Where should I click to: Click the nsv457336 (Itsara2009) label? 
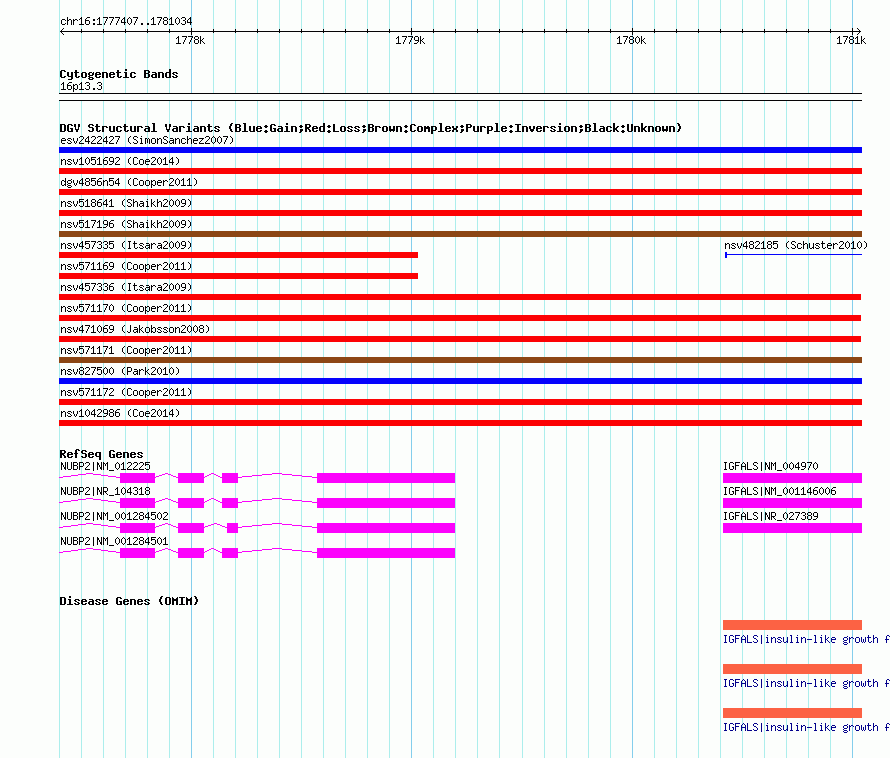(126, 287)
